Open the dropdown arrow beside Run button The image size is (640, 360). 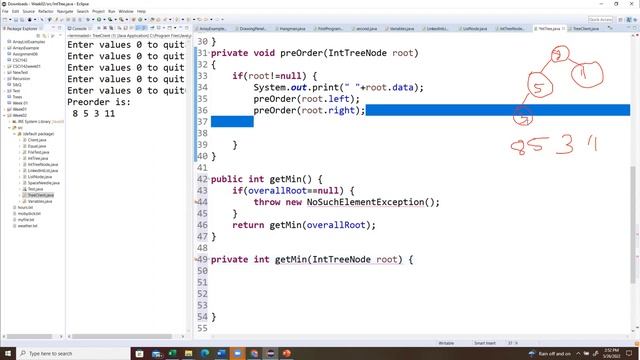point(104,20)
